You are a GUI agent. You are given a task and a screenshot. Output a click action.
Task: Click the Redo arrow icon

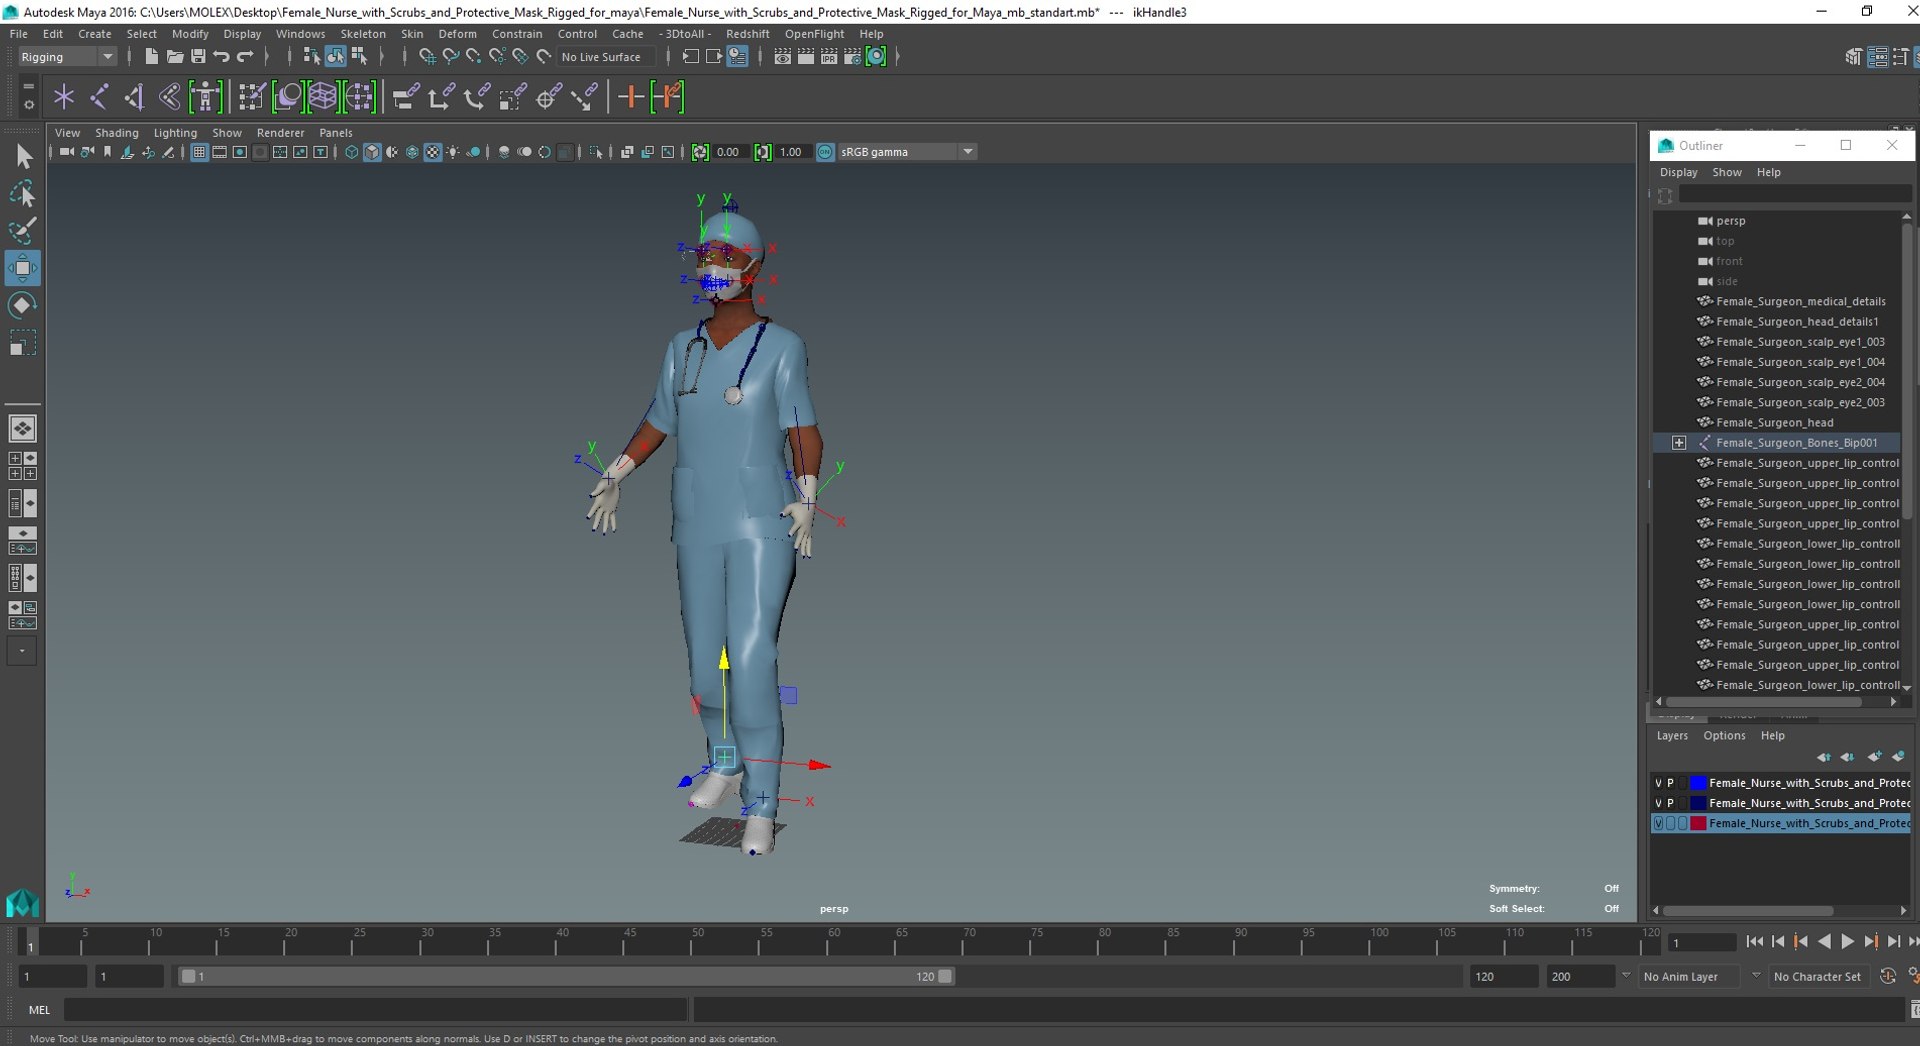click(x=245, y=57)
